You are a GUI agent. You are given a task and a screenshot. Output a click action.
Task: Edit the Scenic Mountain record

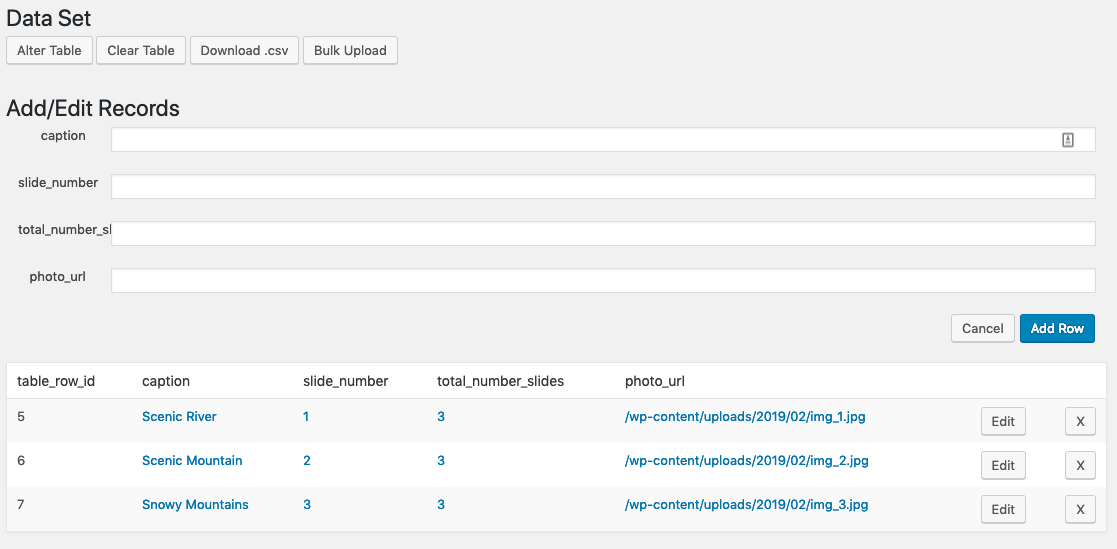(x=1003, y=466)
